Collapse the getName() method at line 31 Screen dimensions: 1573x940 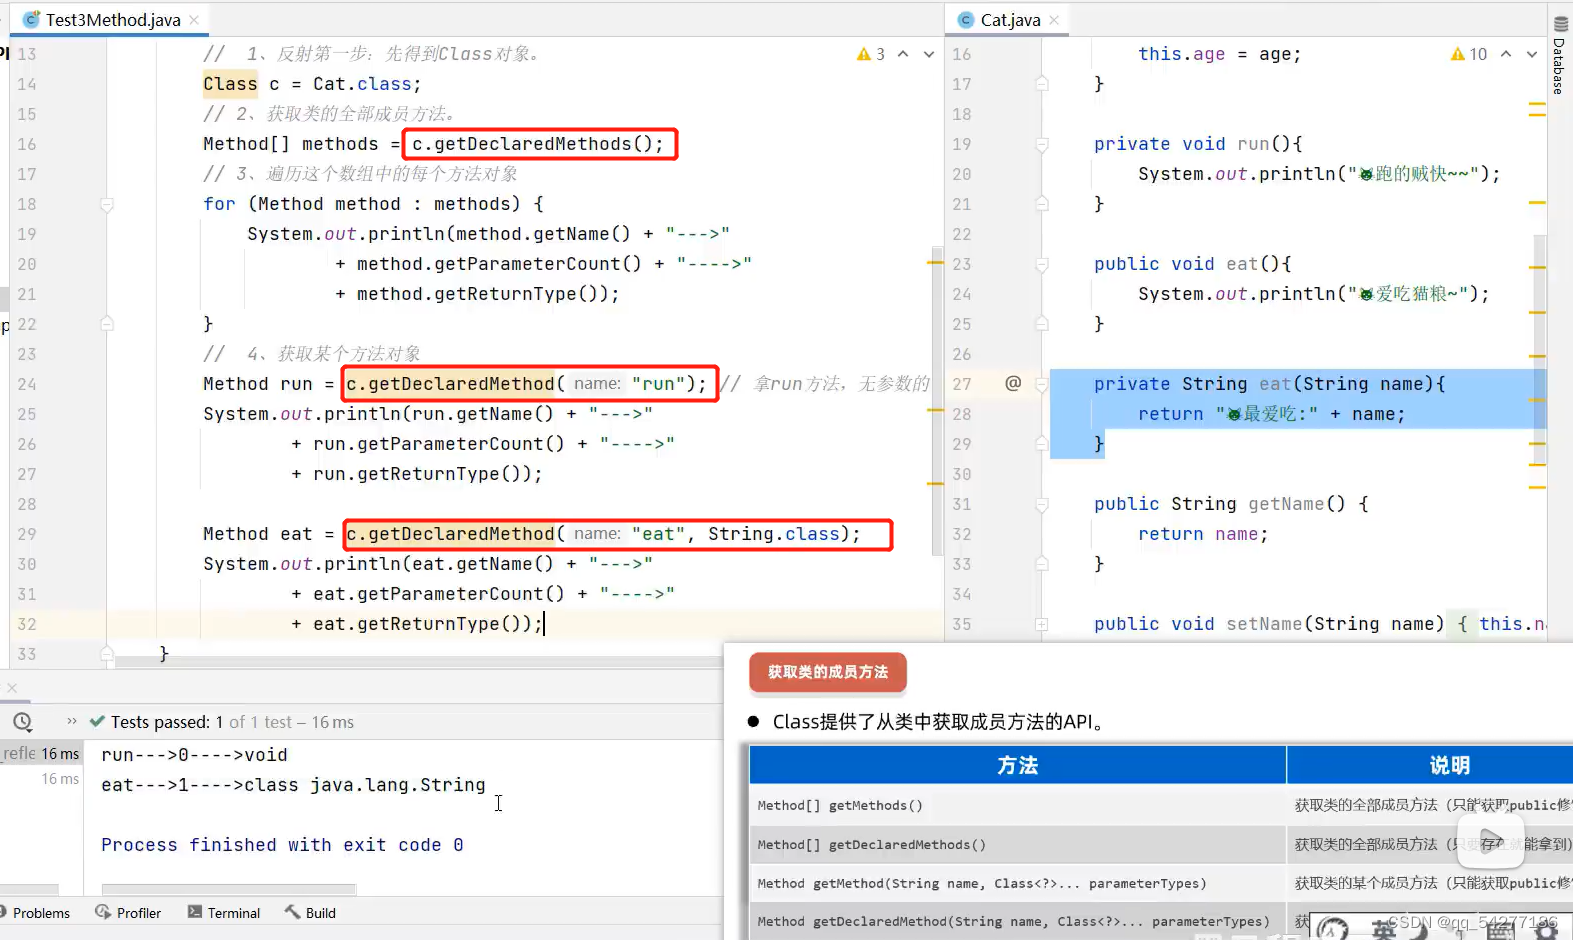[1042, 504]
